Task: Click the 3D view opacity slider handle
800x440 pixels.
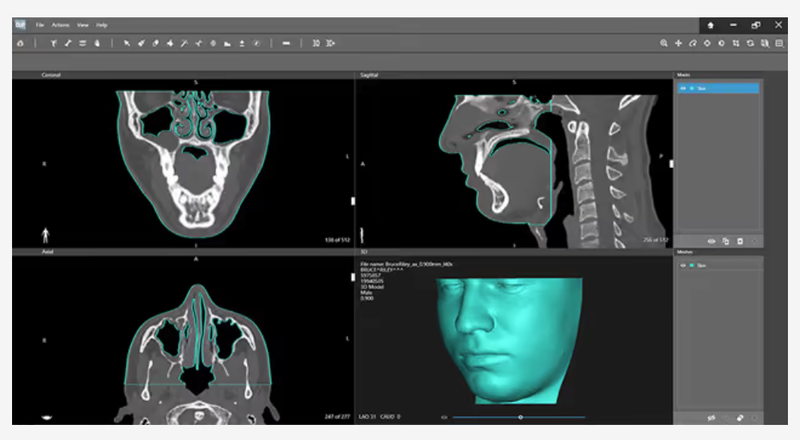Action: [520, 417]
